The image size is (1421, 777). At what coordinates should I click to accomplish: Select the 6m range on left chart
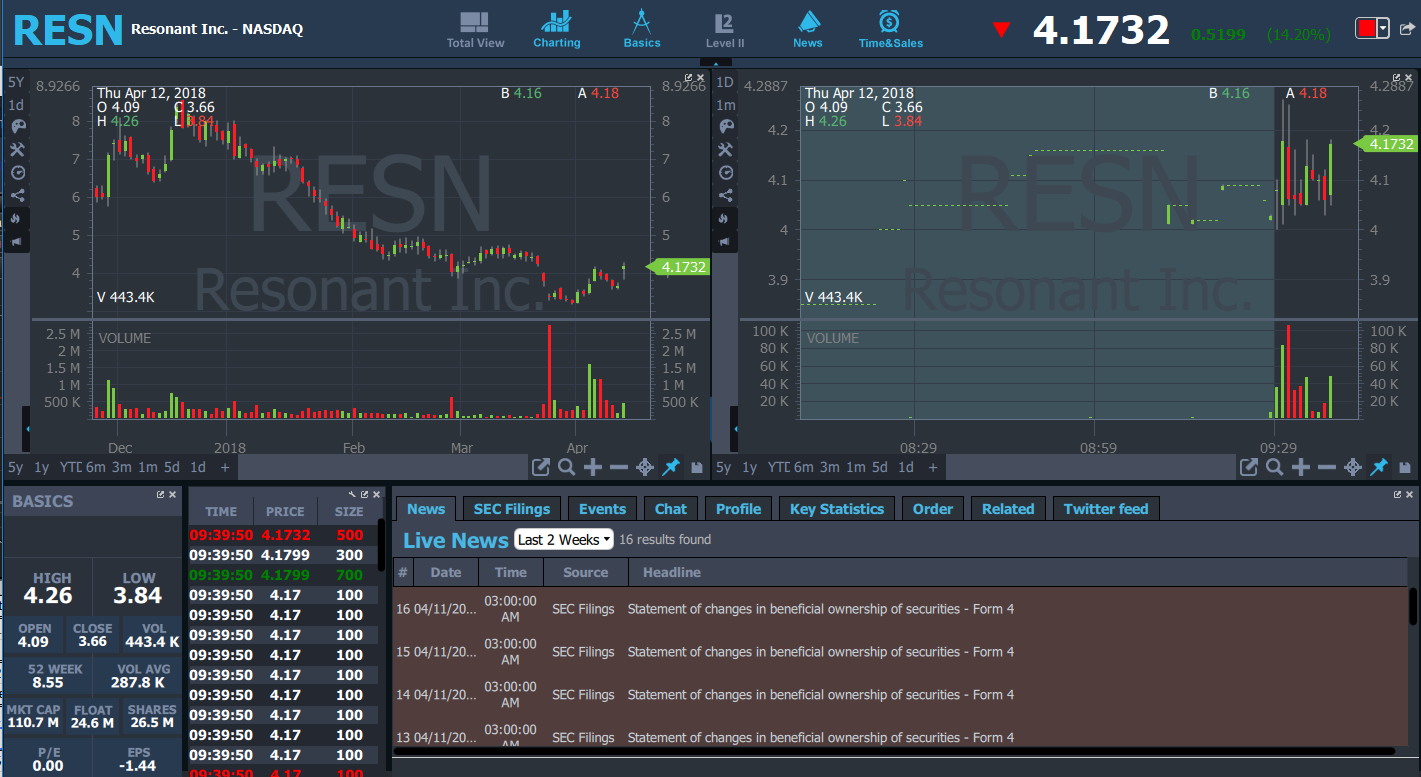[x=95, y=467]
